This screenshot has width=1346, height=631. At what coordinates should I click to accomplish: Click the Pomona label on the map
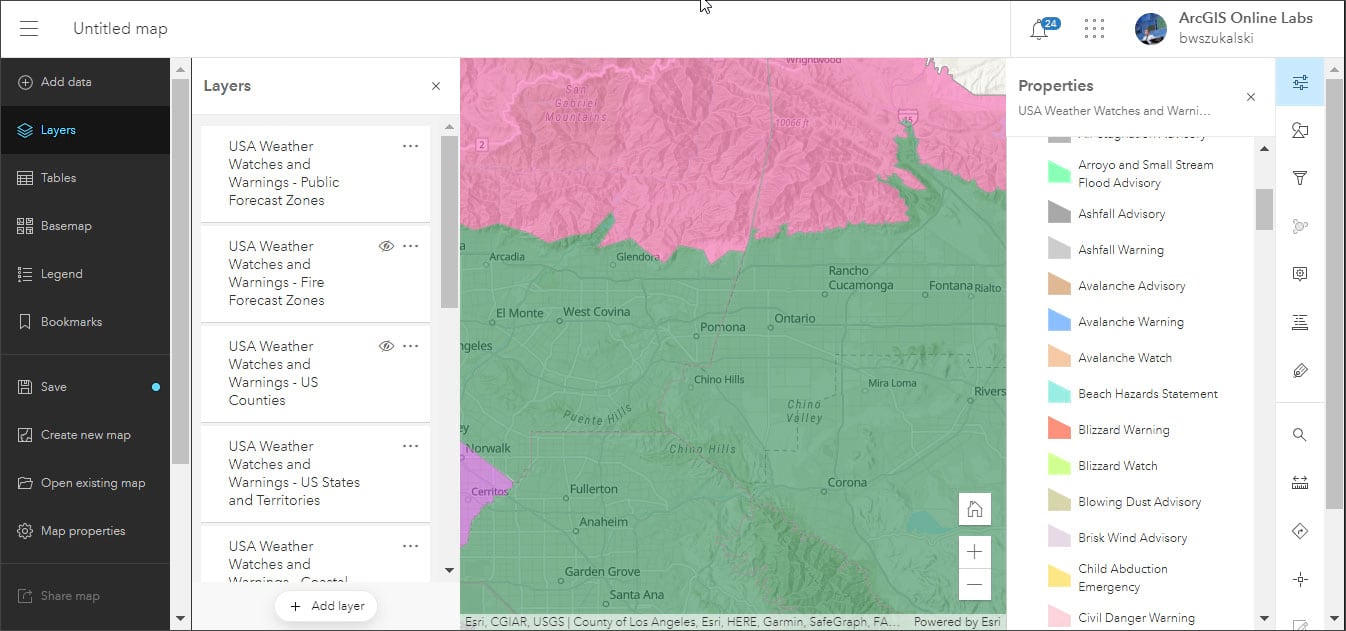[x=722, y=327]
